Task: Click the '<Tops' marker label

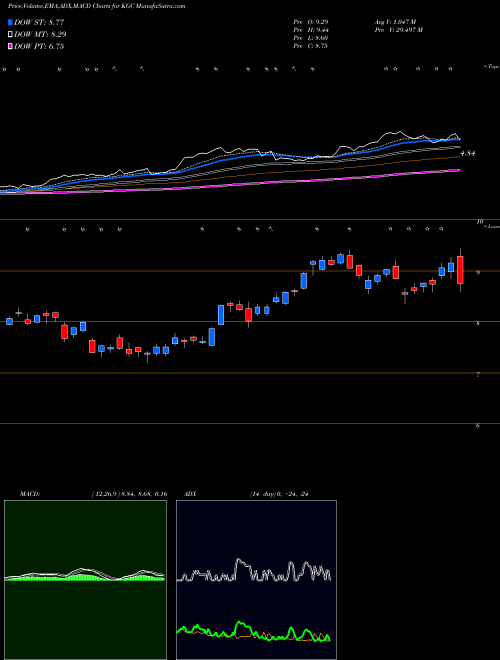Action: (x=491, y=67)
